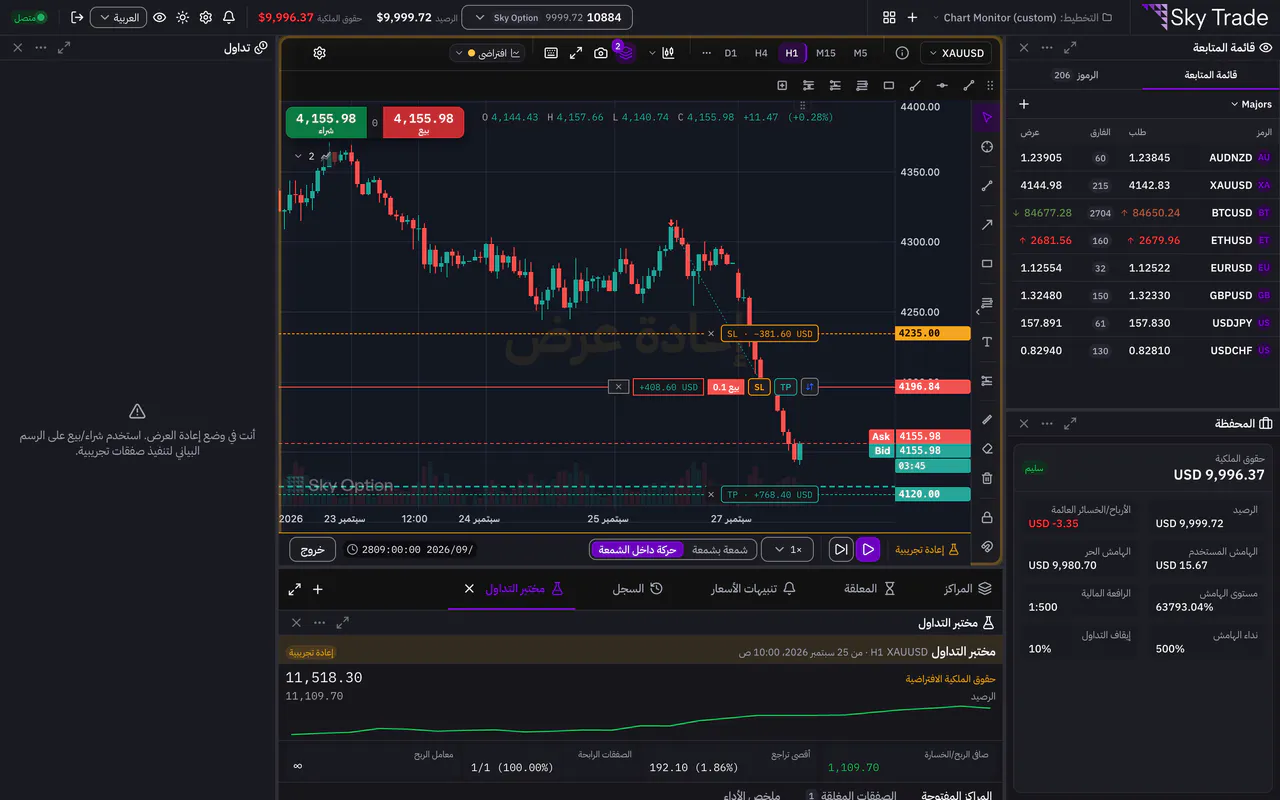Open the تنبيهات الأسعار price alerts tab
This screenshot has height=800, width=1280.
pyautogui.click(x=753, y=589)
